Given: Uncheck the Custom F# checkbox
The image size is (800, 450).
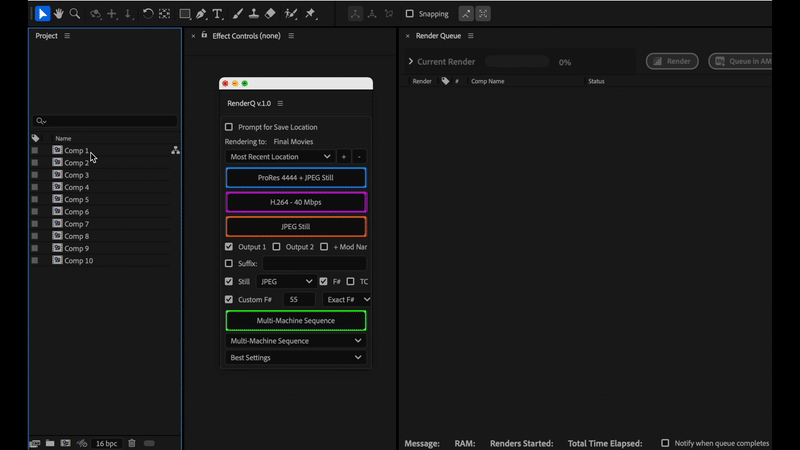Looking at the screenshot, I should coord(229,299).
